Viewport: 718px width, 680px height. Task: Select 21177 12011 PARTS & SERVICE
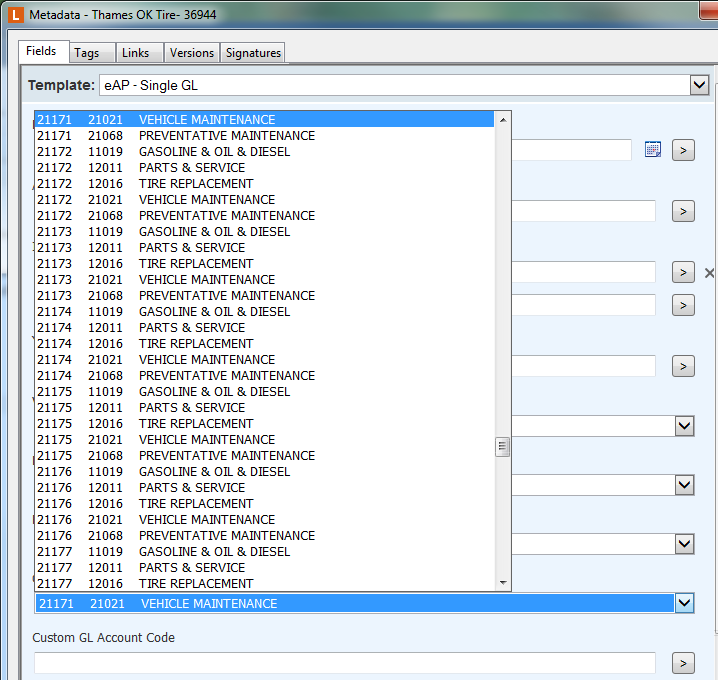pos(265,567)
